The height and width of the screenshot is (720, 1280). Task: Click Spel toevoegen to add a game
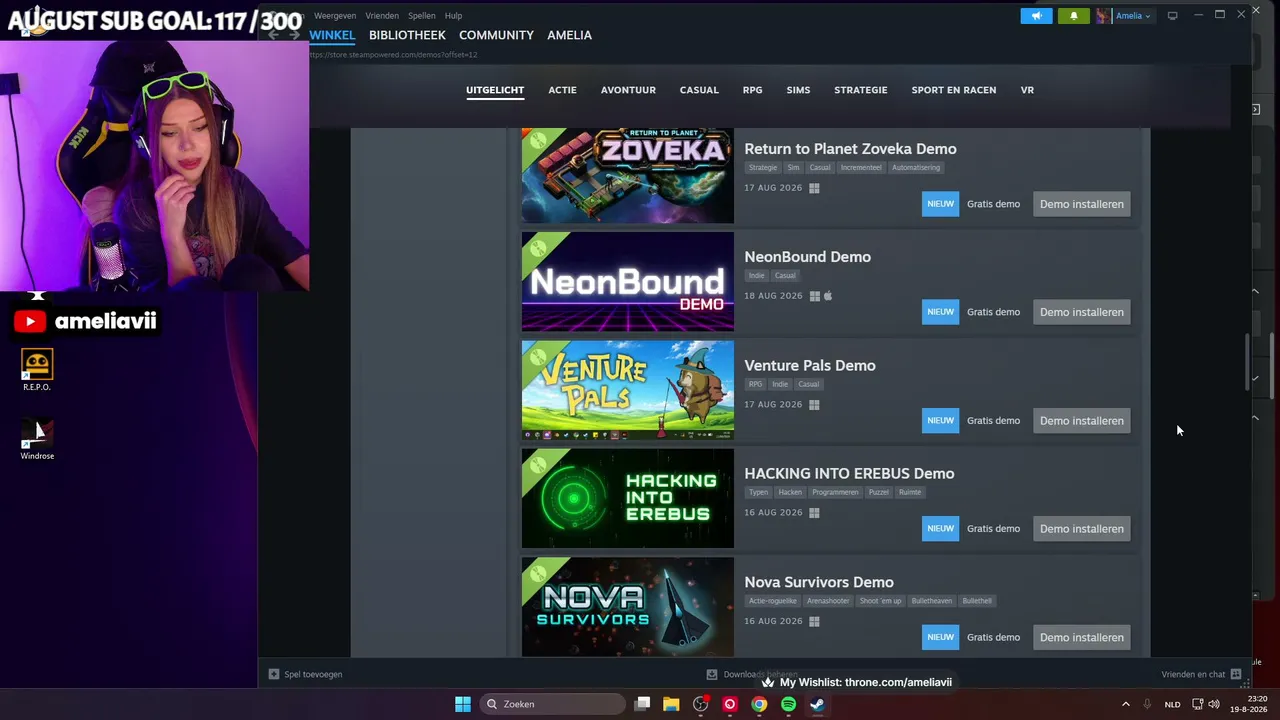click(x=305, y=675)
